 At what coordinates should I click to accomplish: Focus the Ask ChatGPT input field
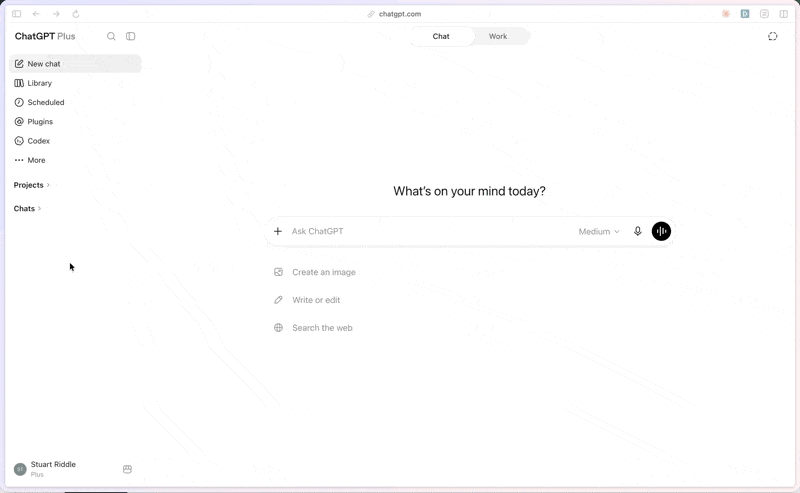coord(431,231)
